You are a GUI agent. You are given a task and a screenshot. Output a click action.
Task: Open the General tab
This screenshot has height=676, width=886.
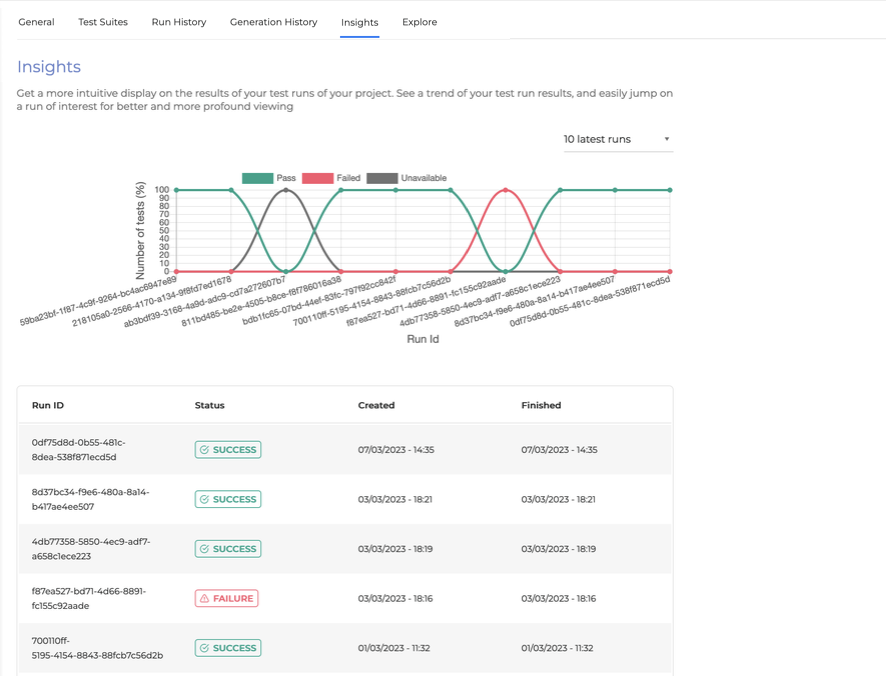coord(36,22)
